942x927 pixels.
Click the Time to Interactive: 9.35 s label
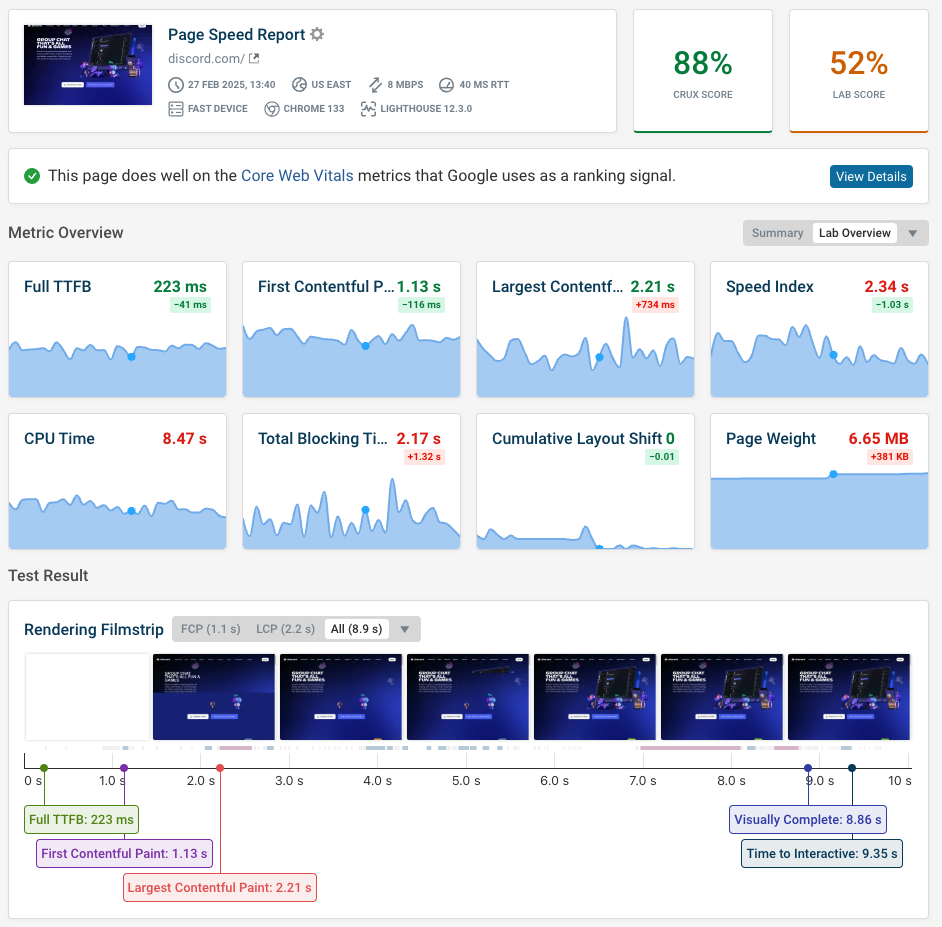(822, 854)
